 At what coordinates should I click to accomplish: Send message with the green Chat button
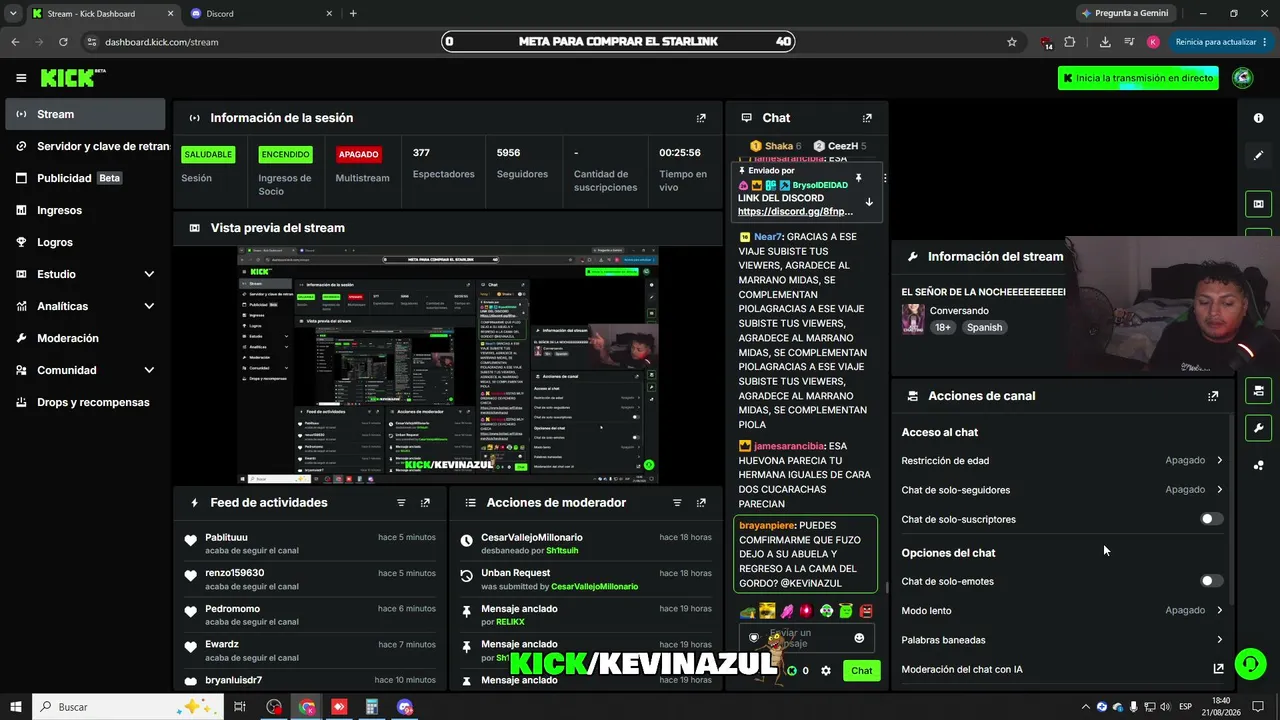pos(861,671)
